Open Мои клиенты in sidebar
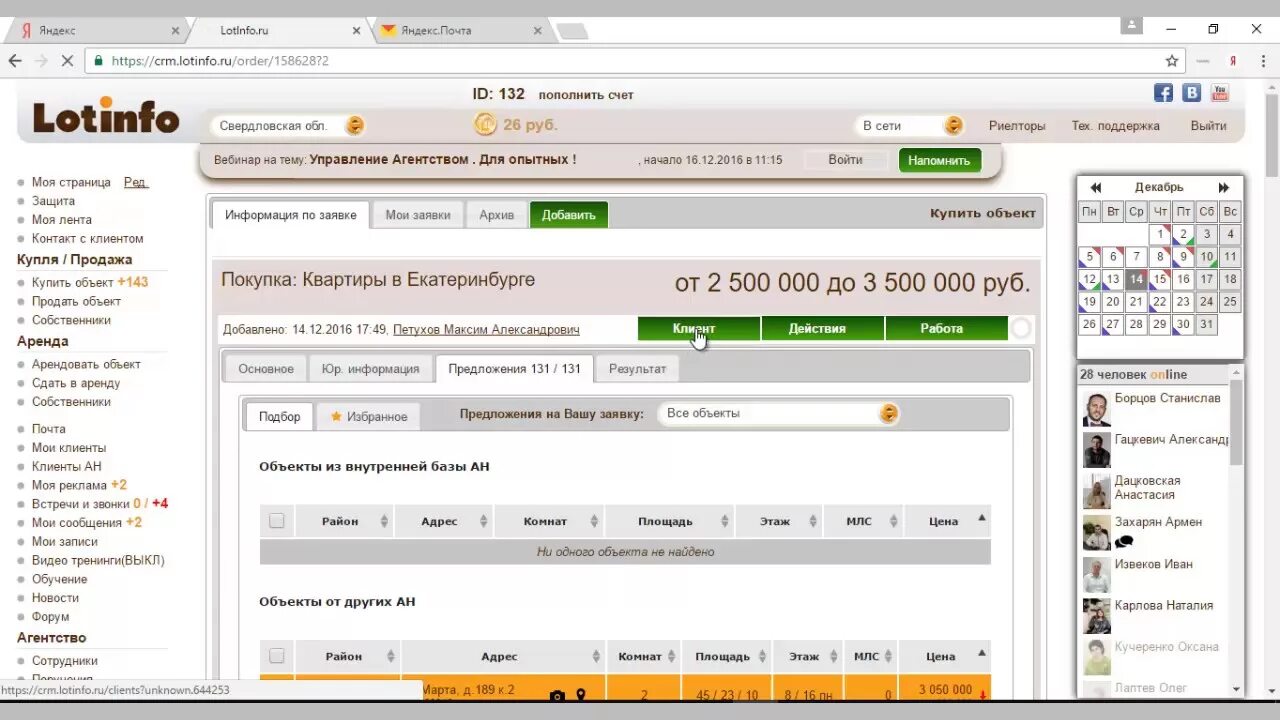 pos(69,448)
